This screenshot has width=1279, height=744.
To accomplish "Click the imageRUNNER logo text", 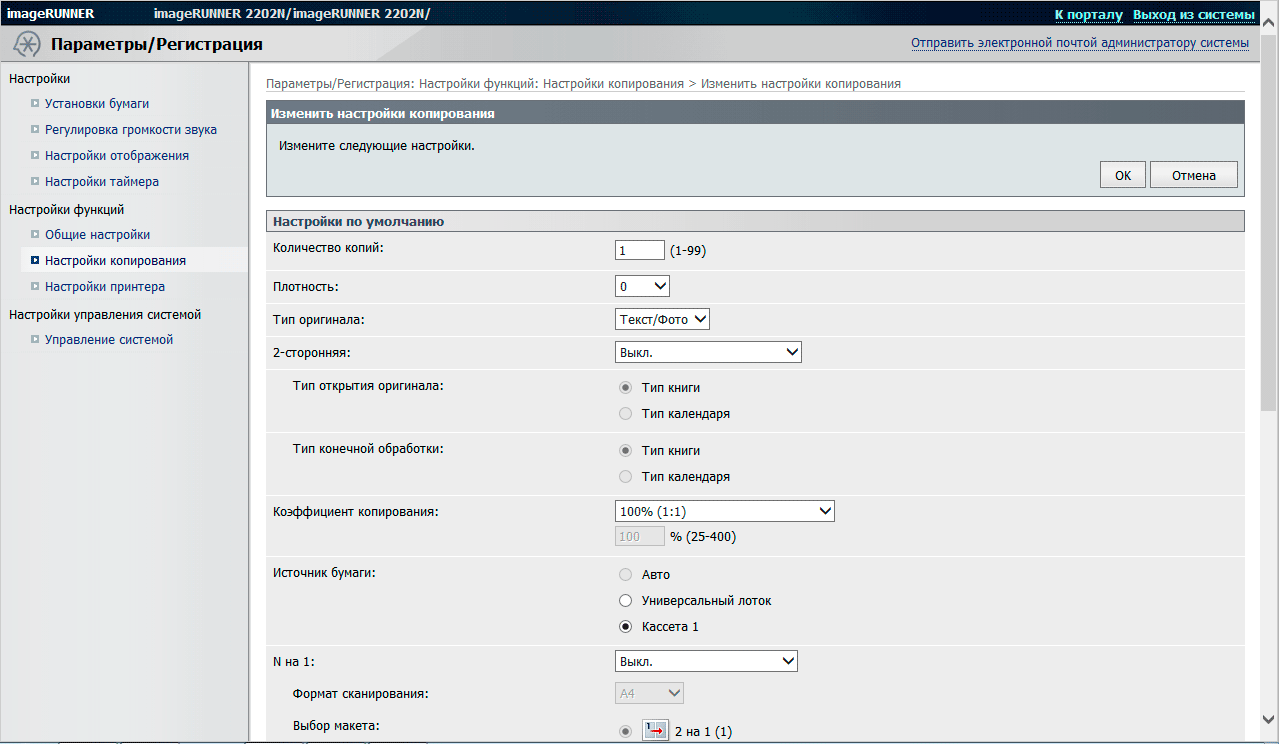I will 51,14.
